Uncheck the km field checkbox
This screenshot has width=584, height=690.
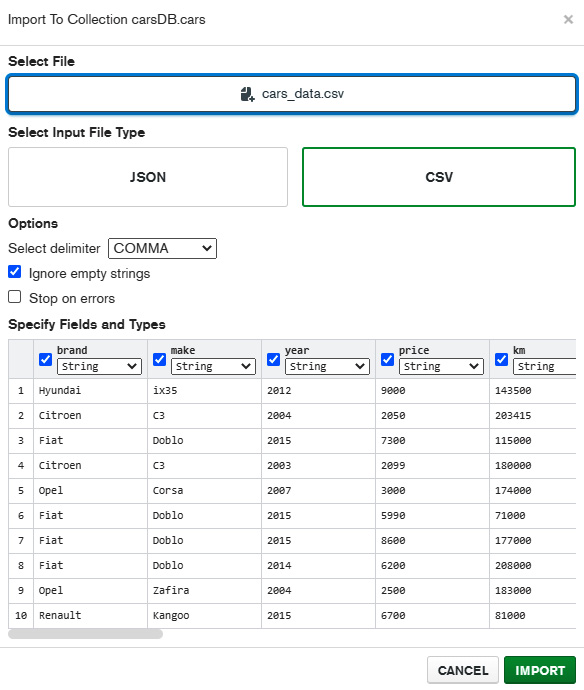point(501,359)
